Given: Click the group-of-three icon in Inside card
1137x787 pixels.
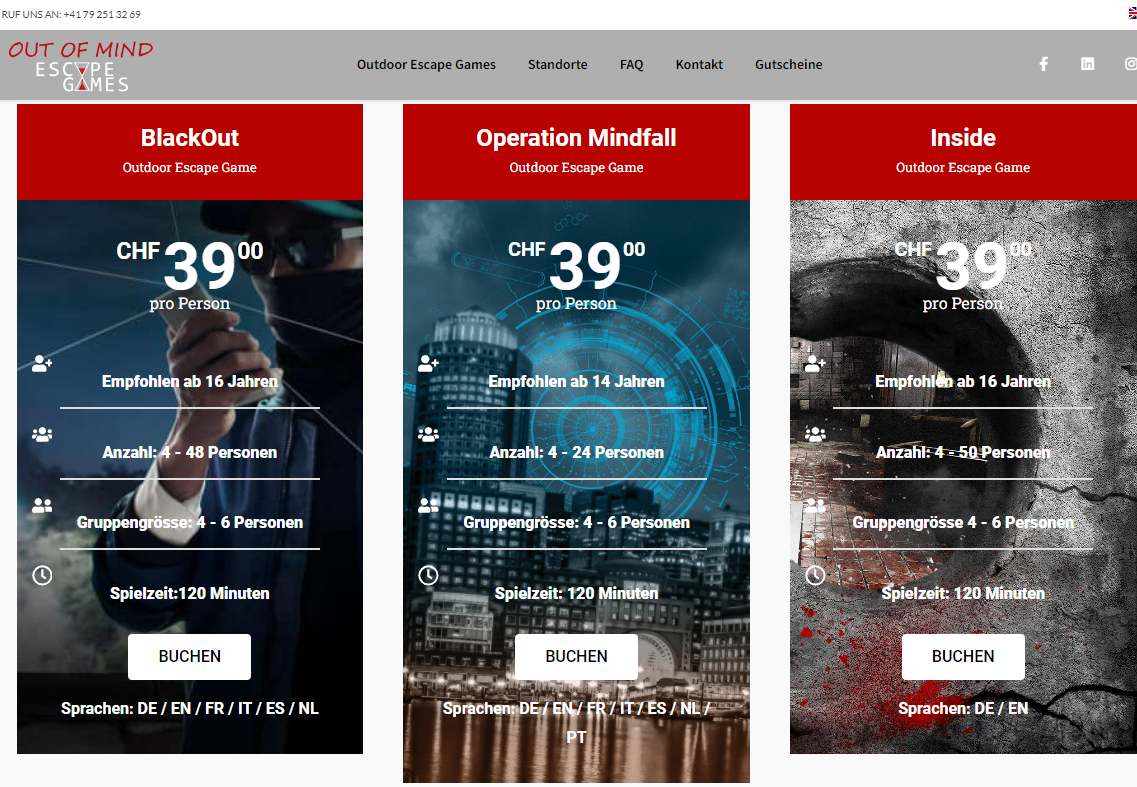Looking at the screenshot, I should pyautogui.click(x=815, y=435).
